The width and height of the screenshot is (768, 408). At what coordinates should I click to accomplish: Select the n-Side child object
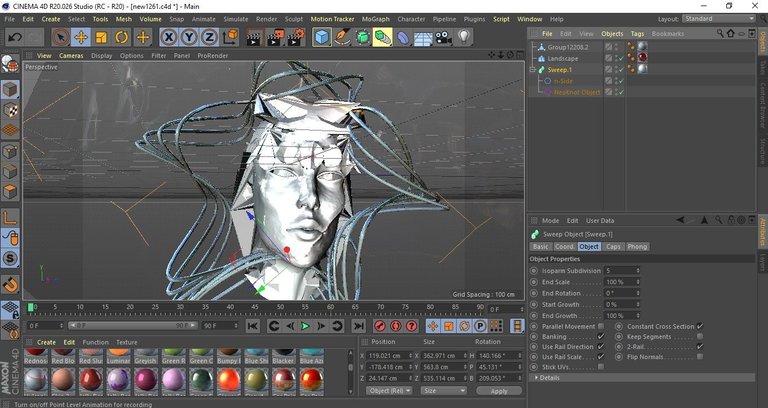(x=563, y=81)
